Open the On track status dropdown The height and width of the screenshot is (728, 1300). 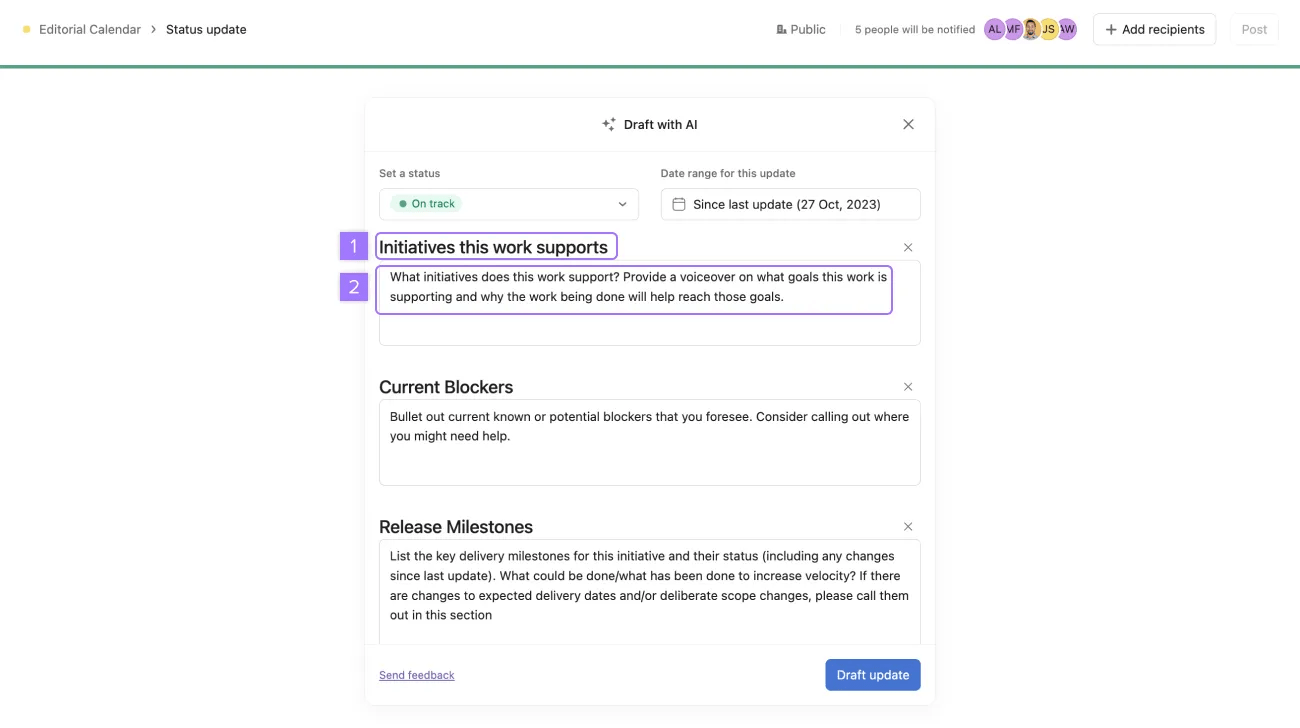pos(509,204)
